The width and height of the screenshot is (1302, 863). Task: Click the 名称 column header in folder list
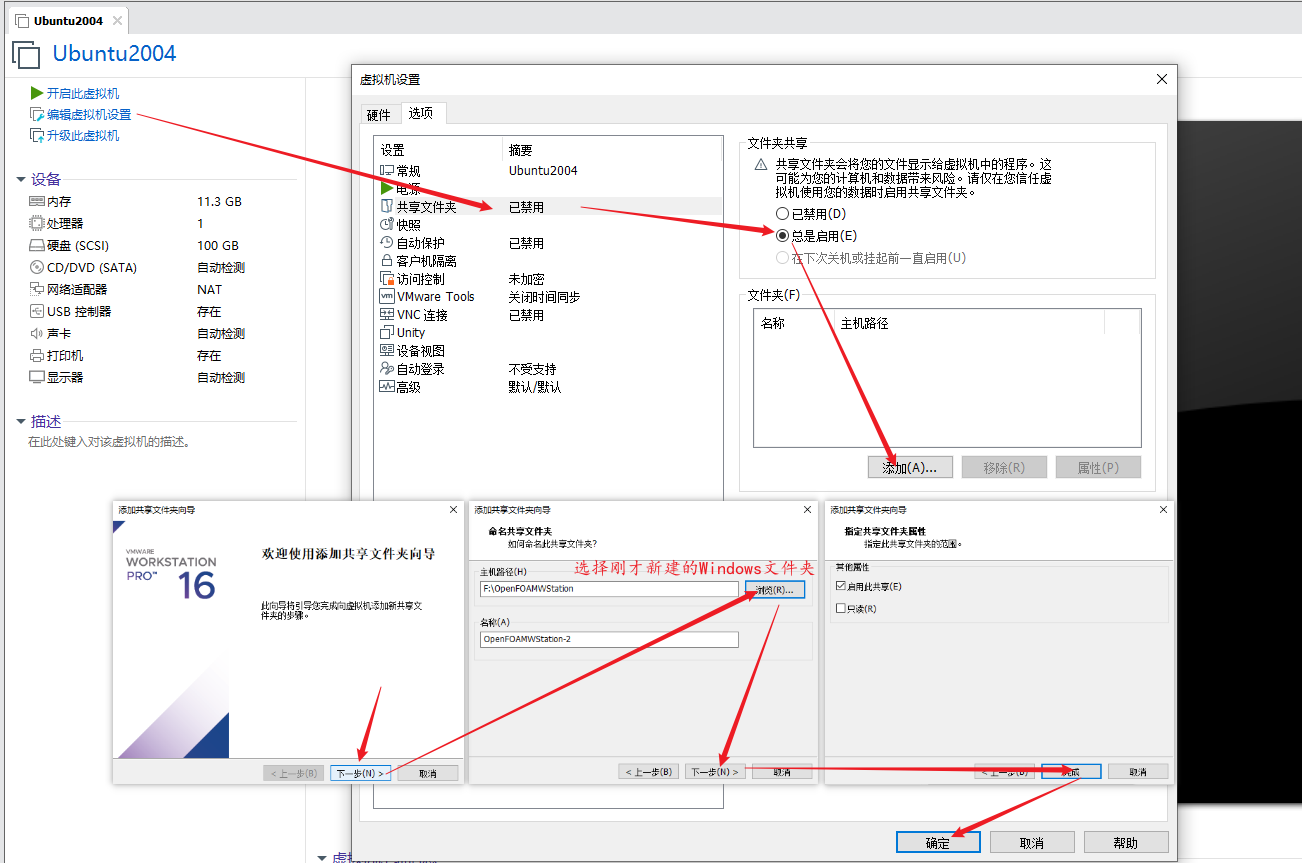(794, 323)
